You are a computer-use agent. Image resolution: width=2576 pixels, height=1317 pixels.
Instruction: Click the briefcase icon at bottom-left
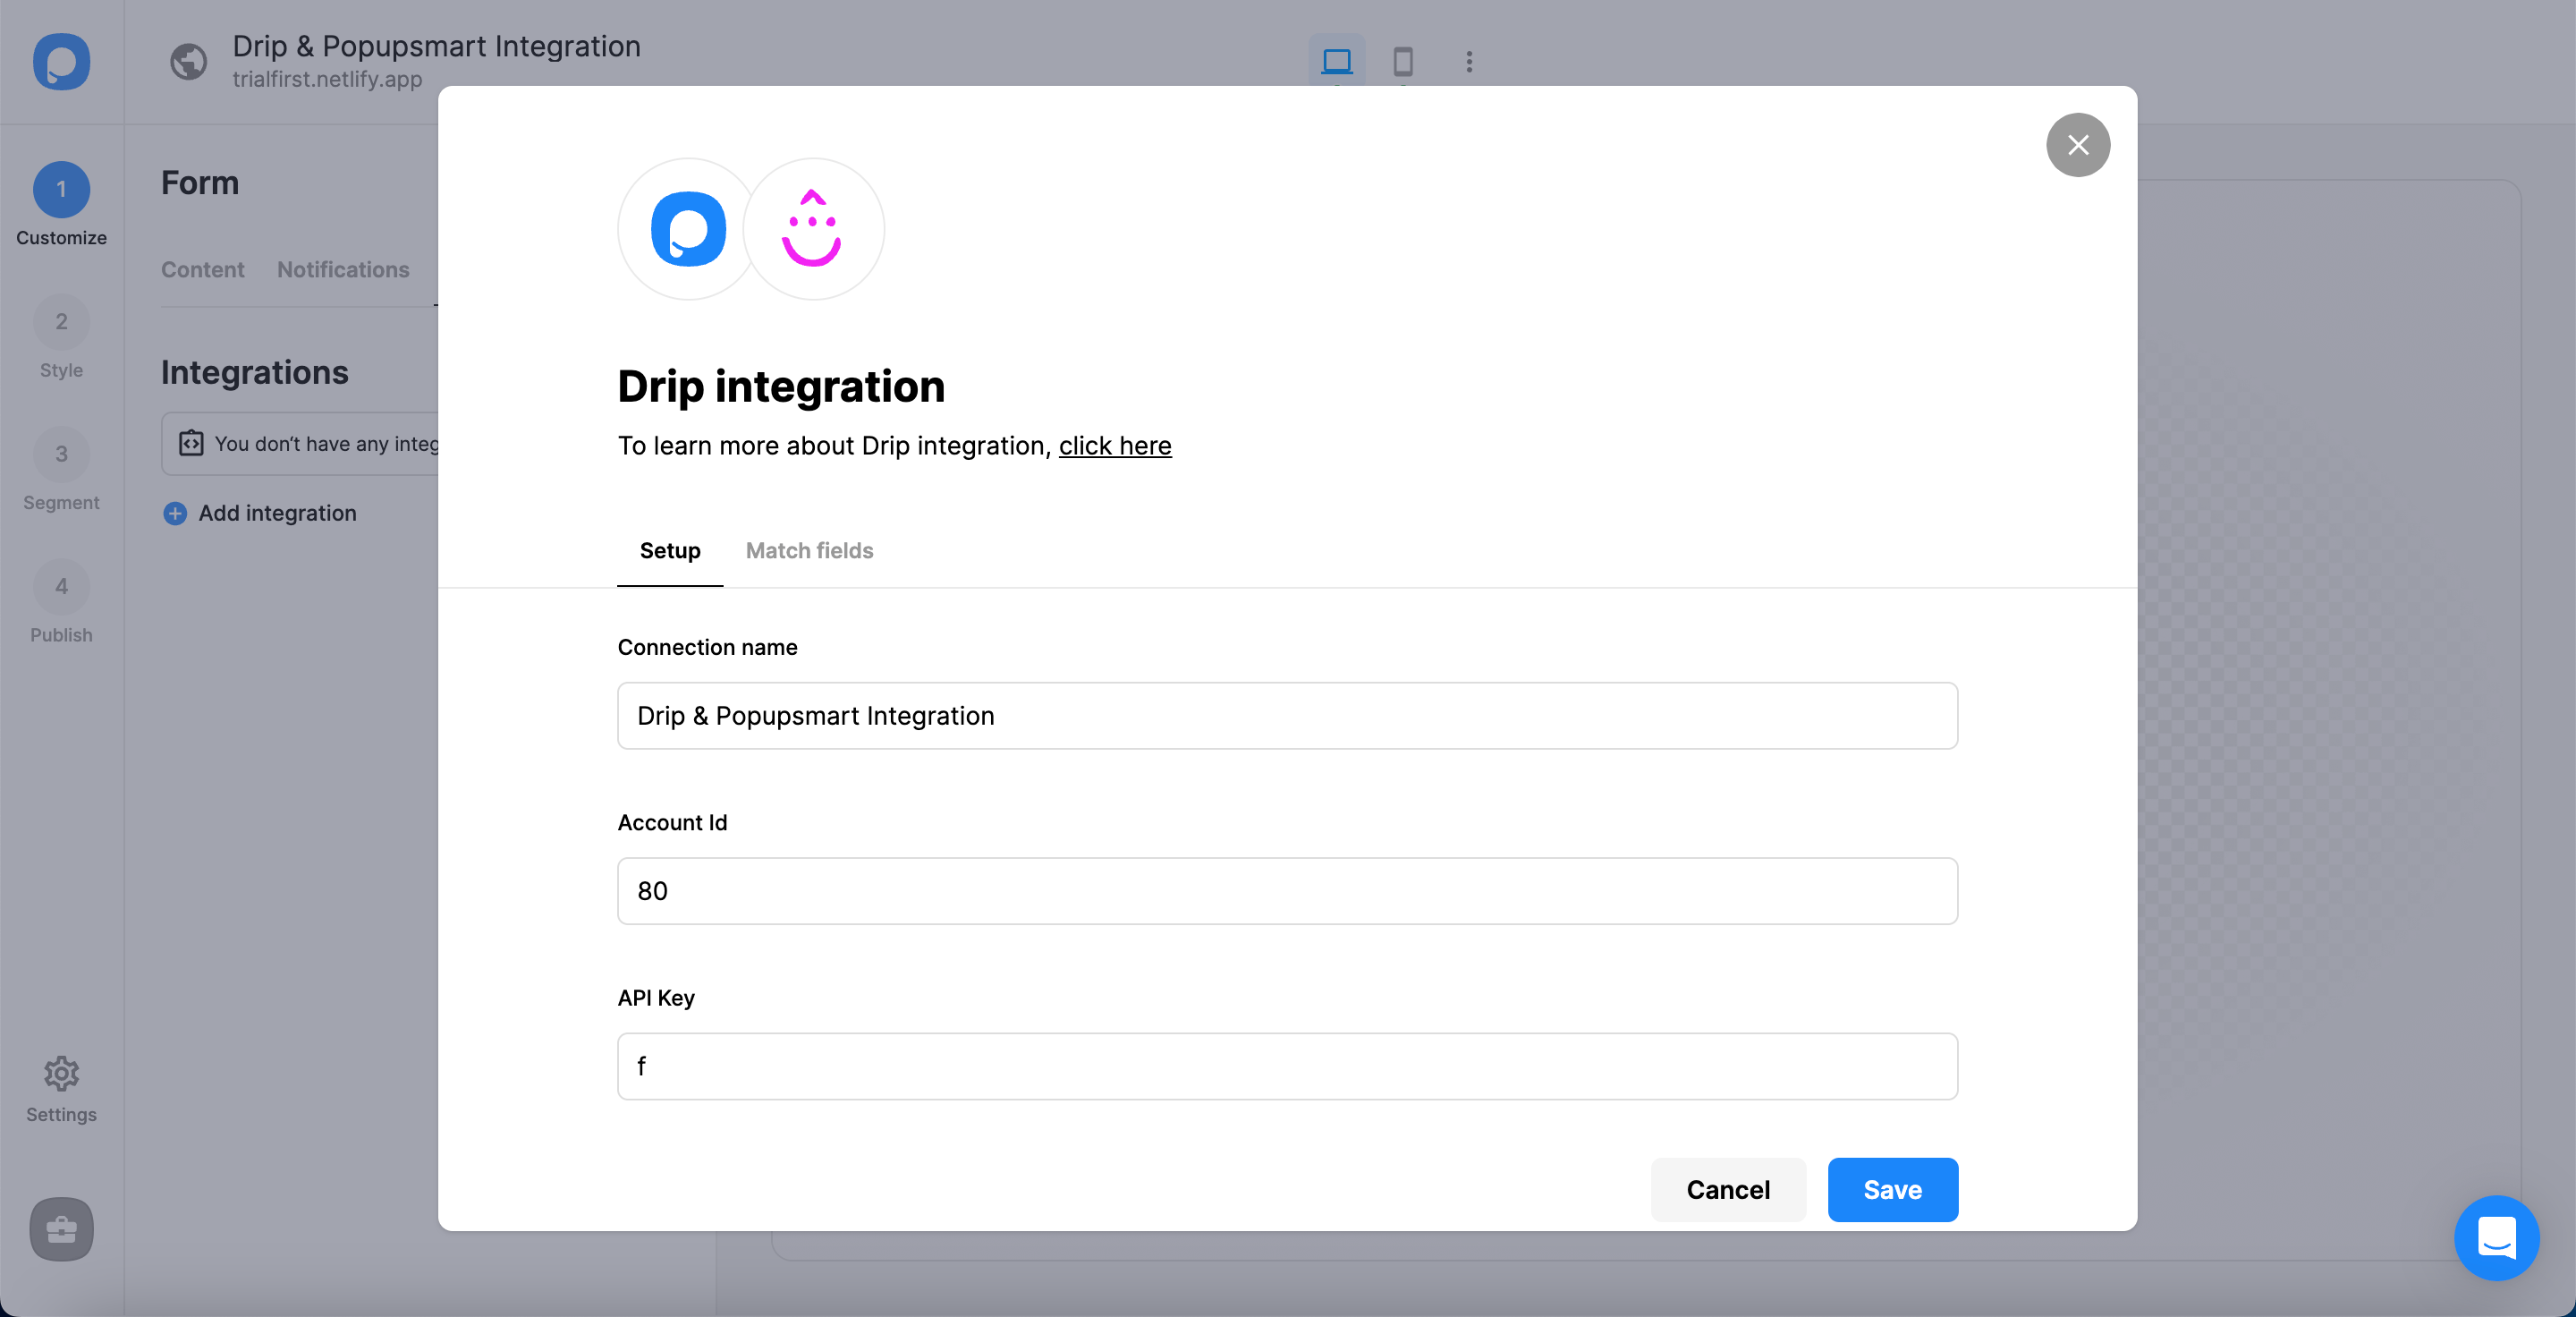coord(61,1229)
